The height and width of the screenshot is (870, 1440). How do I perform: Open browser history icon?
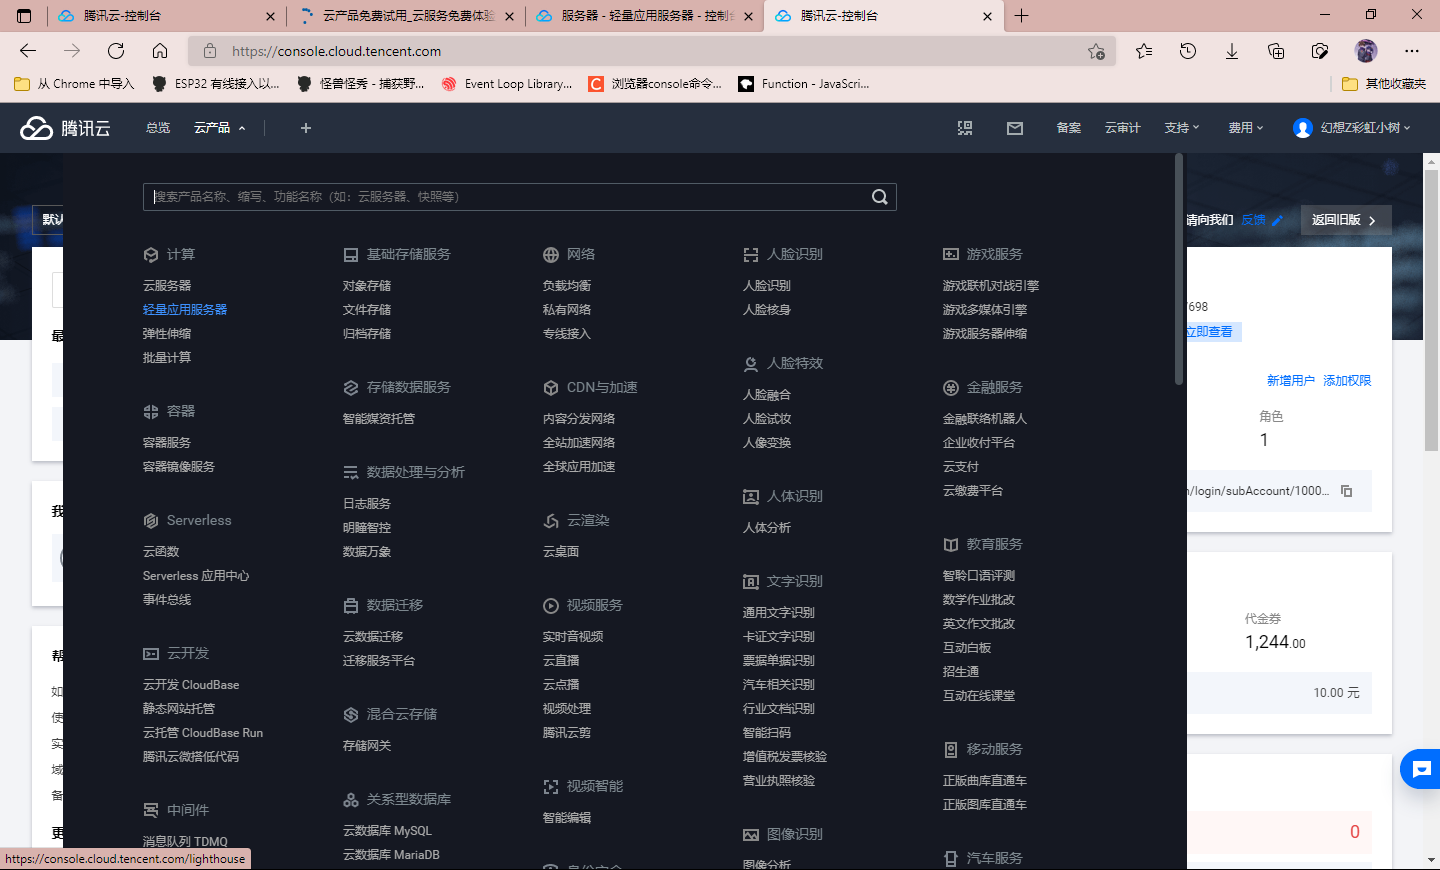point(1188,51)
